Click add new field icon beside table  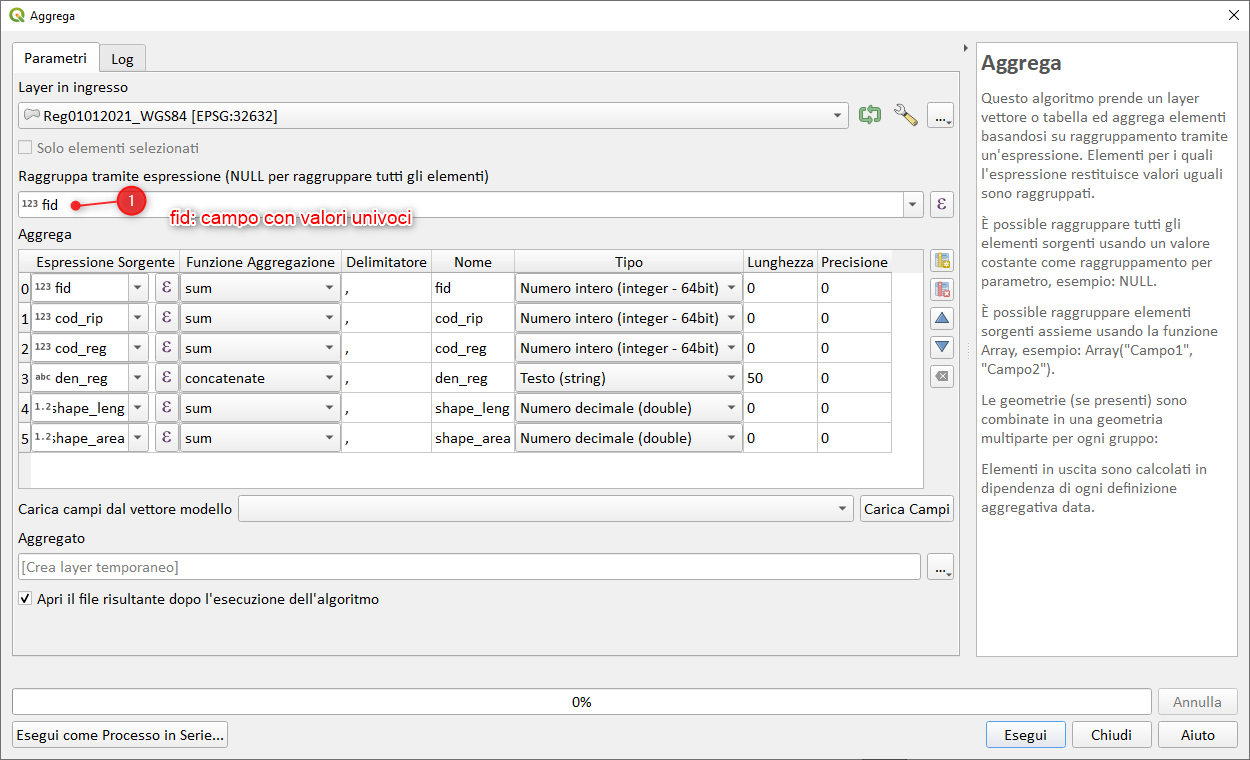click(x=941, y=262)
